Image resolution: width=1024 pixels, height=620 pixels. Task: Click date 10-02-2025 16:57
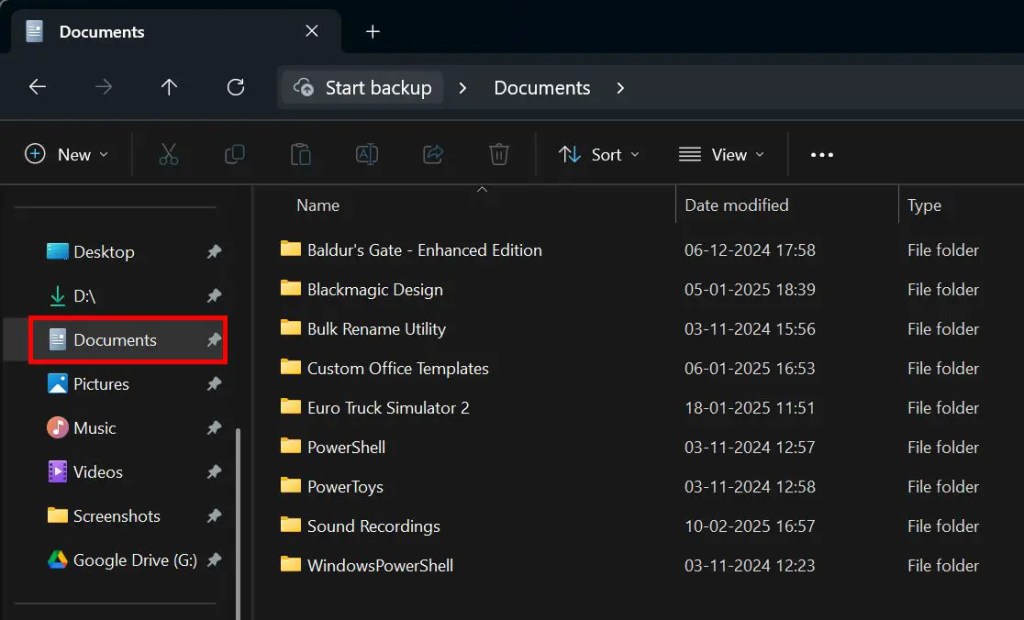coord(750,527)
